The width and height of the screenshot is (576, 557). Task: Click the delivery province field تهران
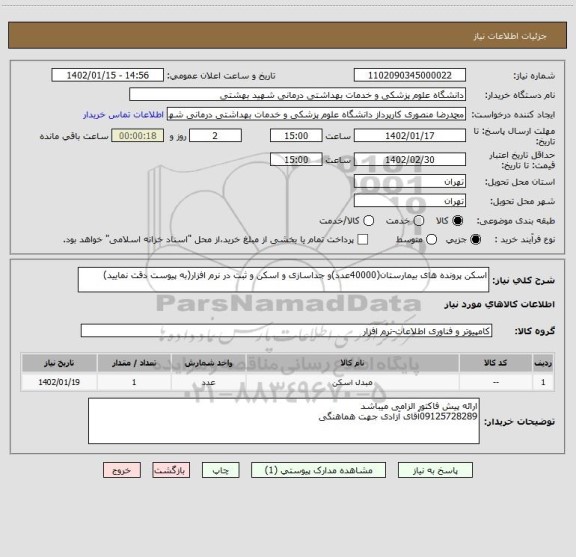tap(410, 182)
